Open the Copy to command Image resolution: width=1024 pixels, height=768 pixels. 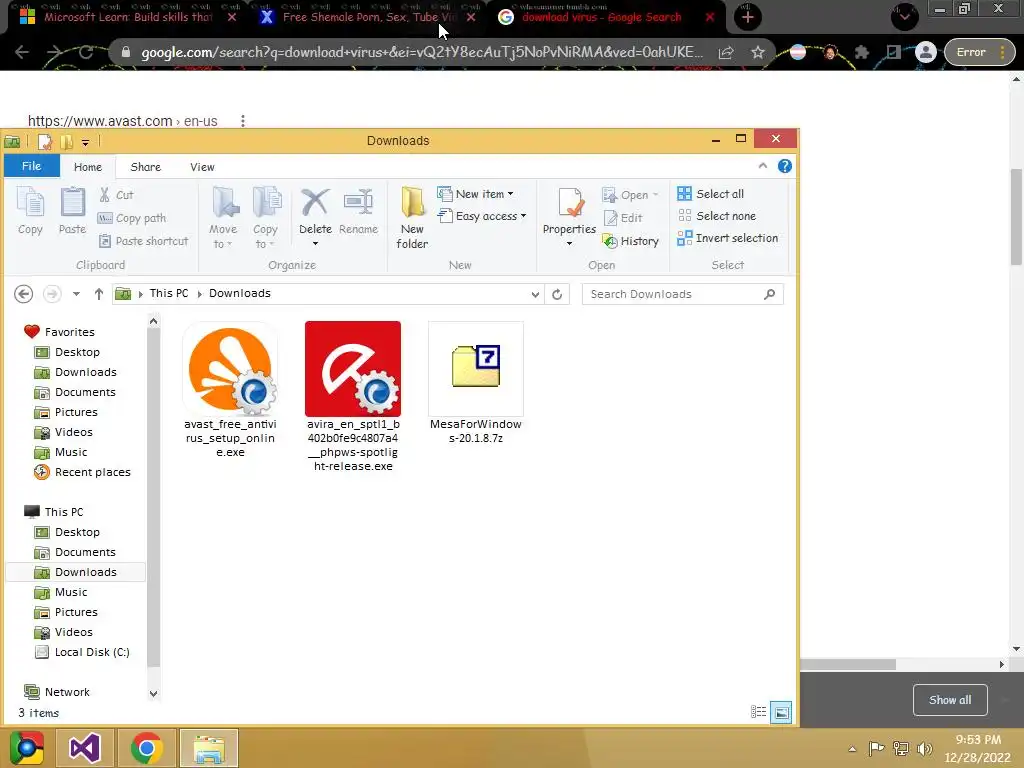pyautogui.click(x=265, y=217)
